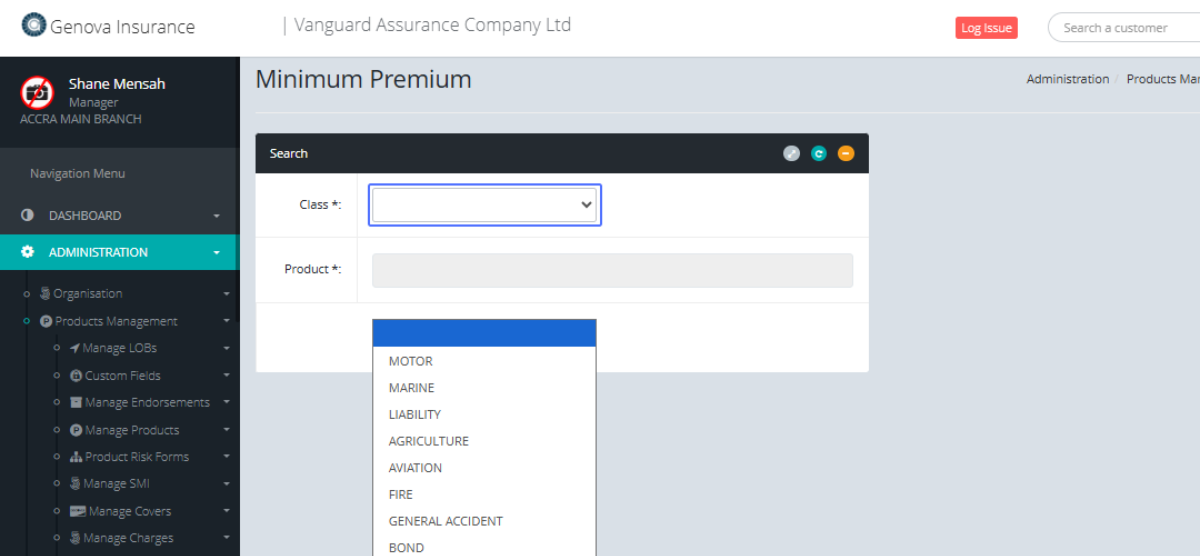This screenshot has width=1200, height=556.
Task: Open the Class dropdown
Action: click(484, 205)
